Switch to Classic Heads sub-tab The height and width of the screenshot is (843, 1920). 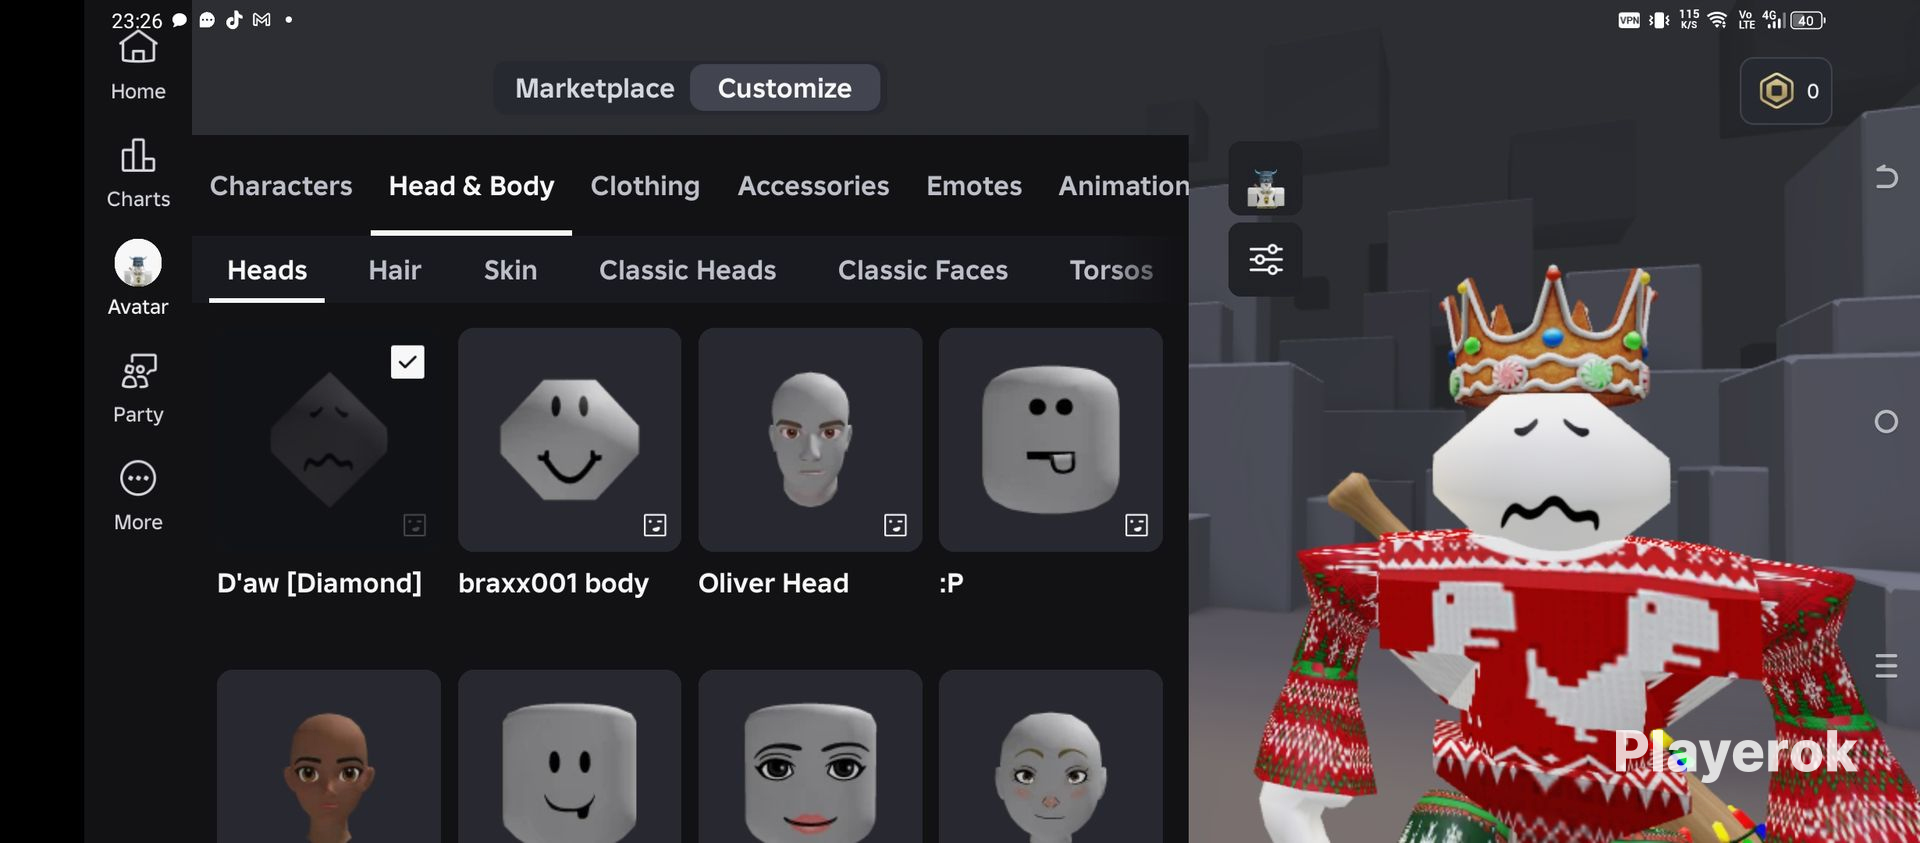coord(687,270)
